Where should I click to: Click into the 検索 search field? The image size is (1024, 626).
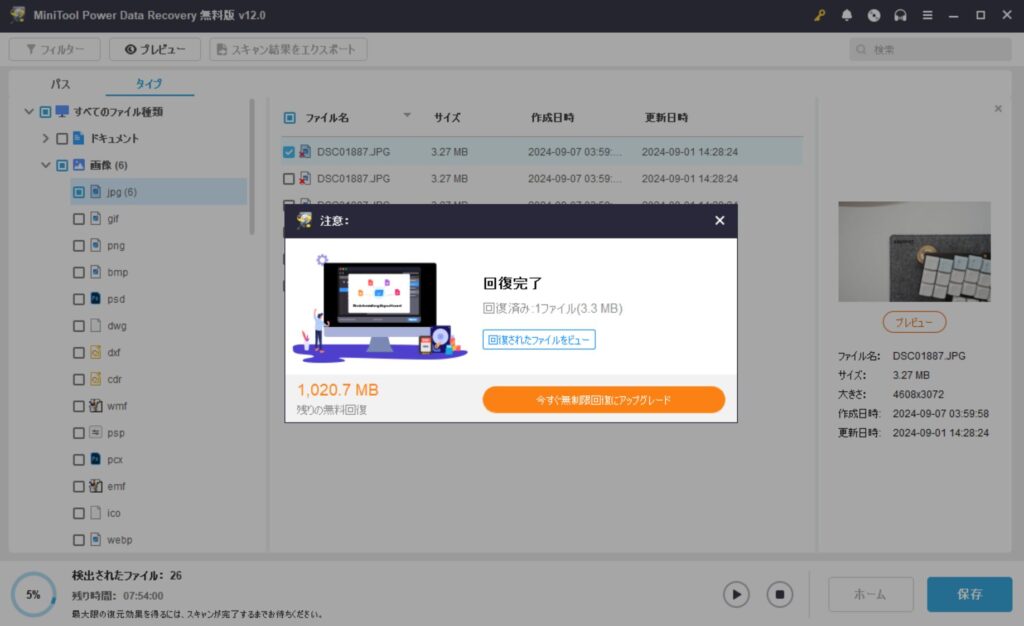coord(930,50)
